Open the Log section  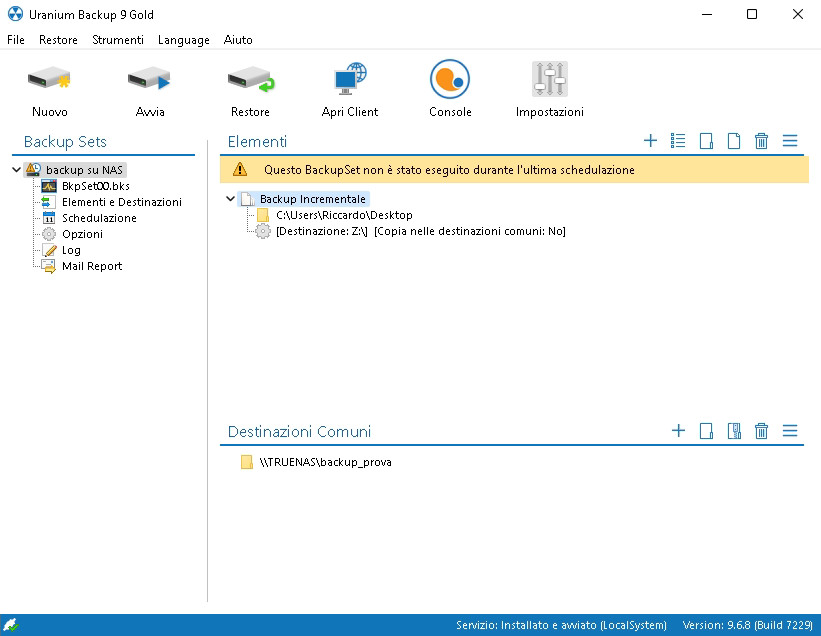click(71, 250)
